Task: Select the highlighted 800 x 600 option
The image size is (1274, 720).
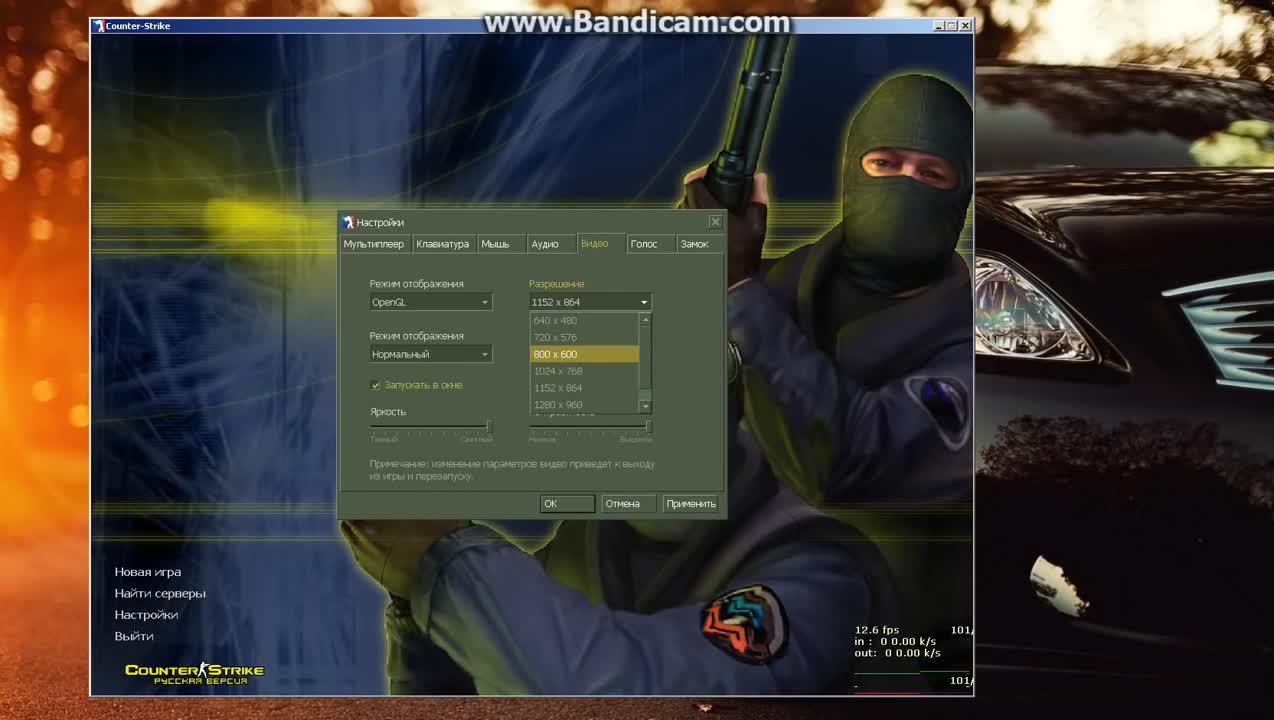Action: point(584,354)
